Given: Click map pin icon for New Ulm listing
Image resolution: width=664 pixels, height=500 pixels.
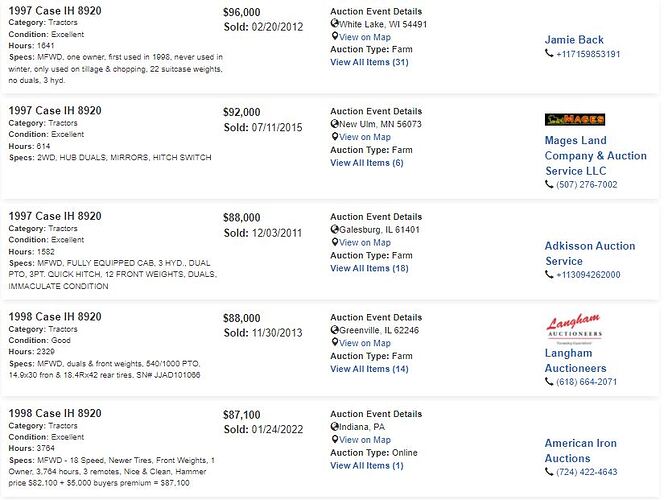Looking at the screenshot, I should coord(335,136).
